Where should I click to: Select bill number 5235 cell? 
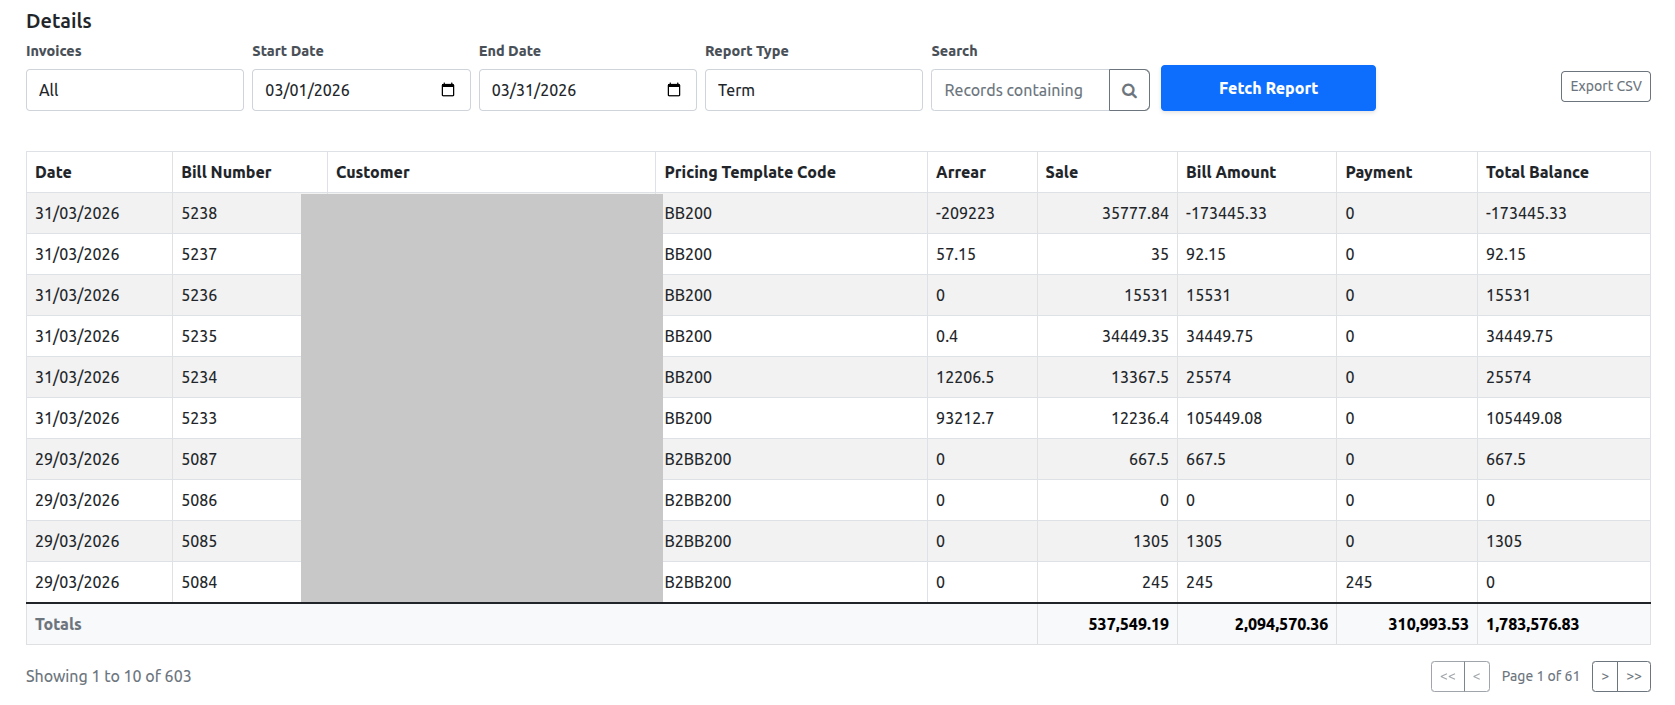(x=199, y=336)
